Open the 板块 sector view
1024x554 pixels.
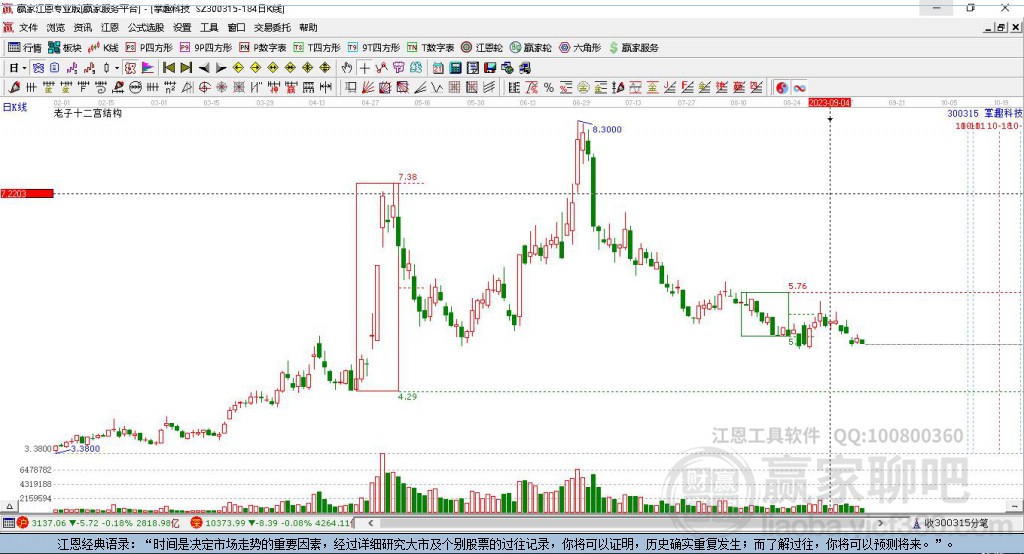point(65,48)
